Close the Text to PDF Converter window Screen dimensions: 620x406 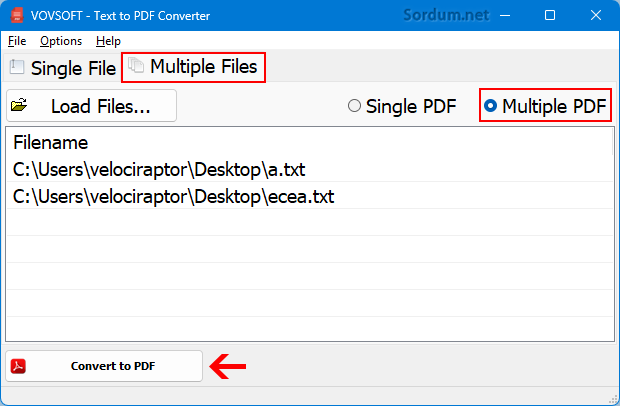(x=596, y=15)
